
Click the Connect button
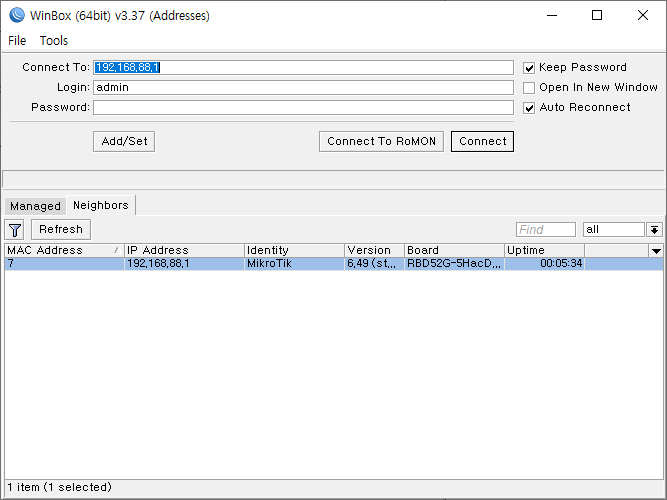pos(482,141)
